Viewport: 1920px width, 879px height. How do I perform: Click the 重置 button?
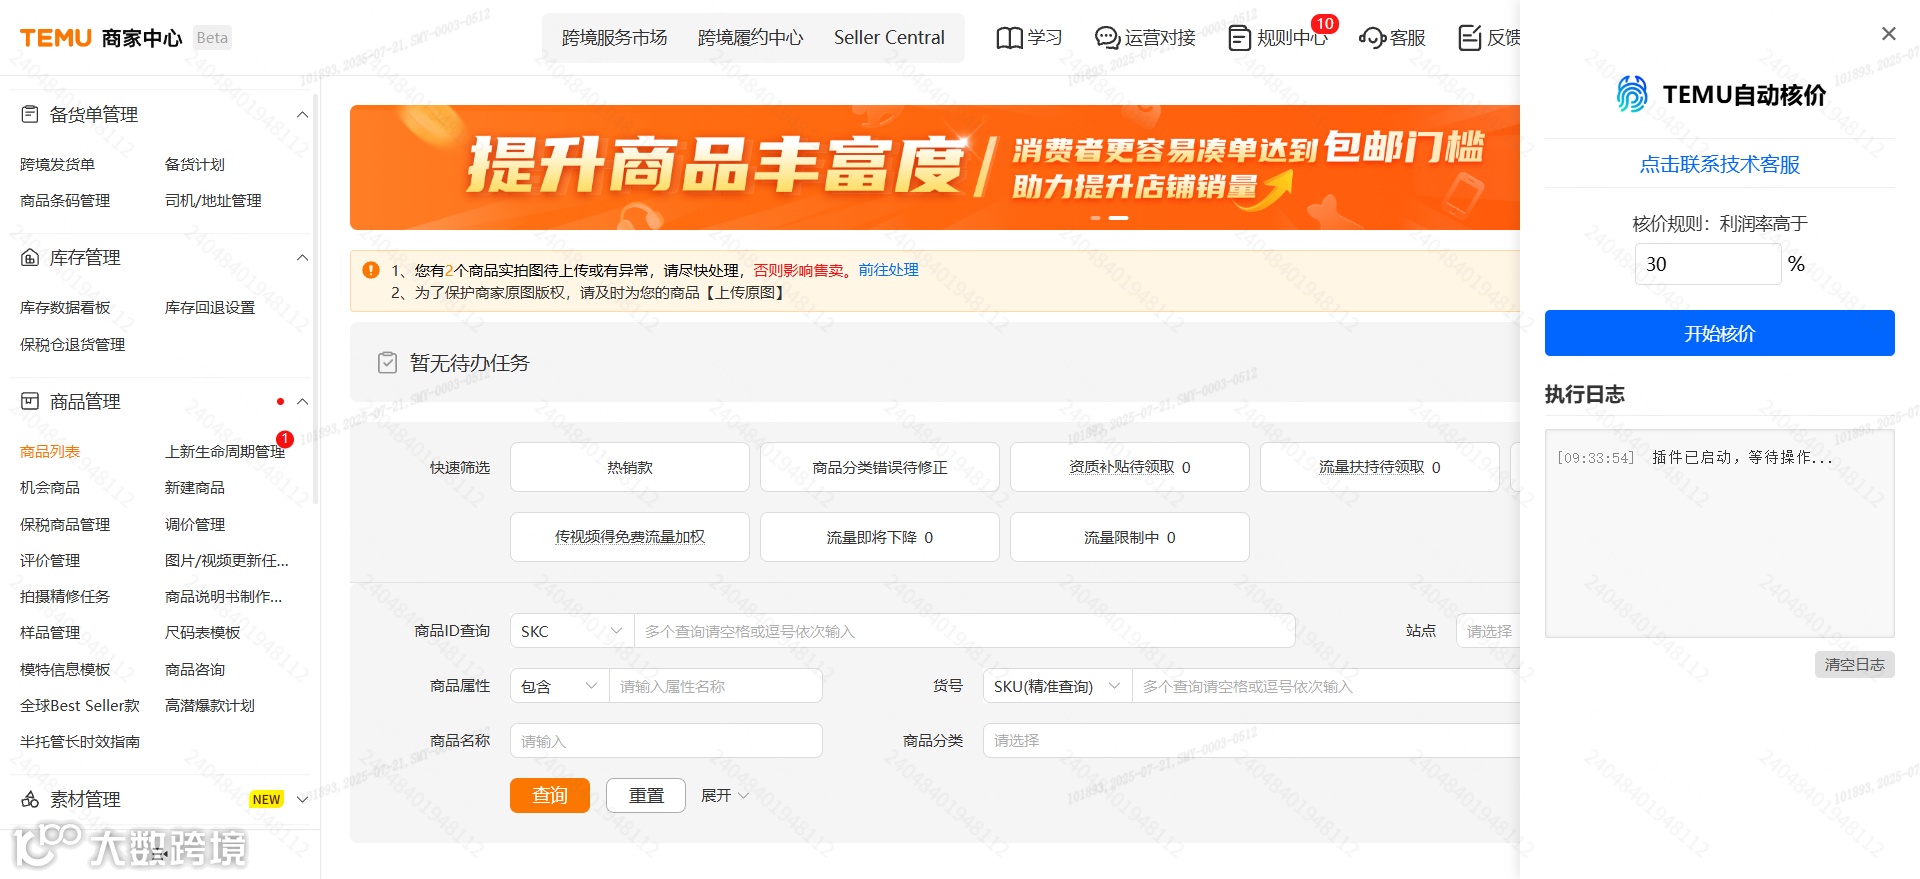[646, 795]
